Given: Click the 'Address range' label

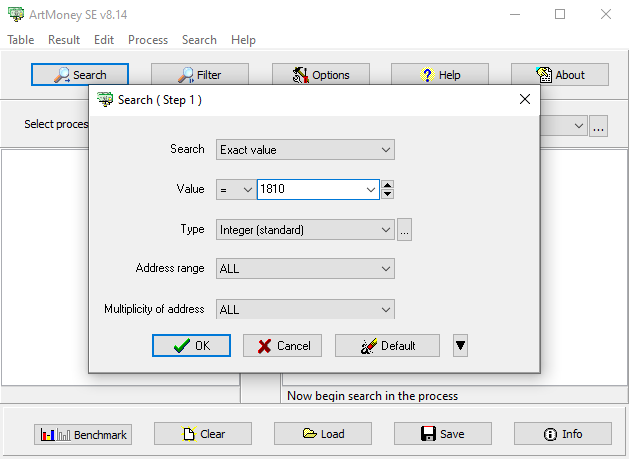Looking at the screenshot, I should pyautogui.click(x=170, y=268).
